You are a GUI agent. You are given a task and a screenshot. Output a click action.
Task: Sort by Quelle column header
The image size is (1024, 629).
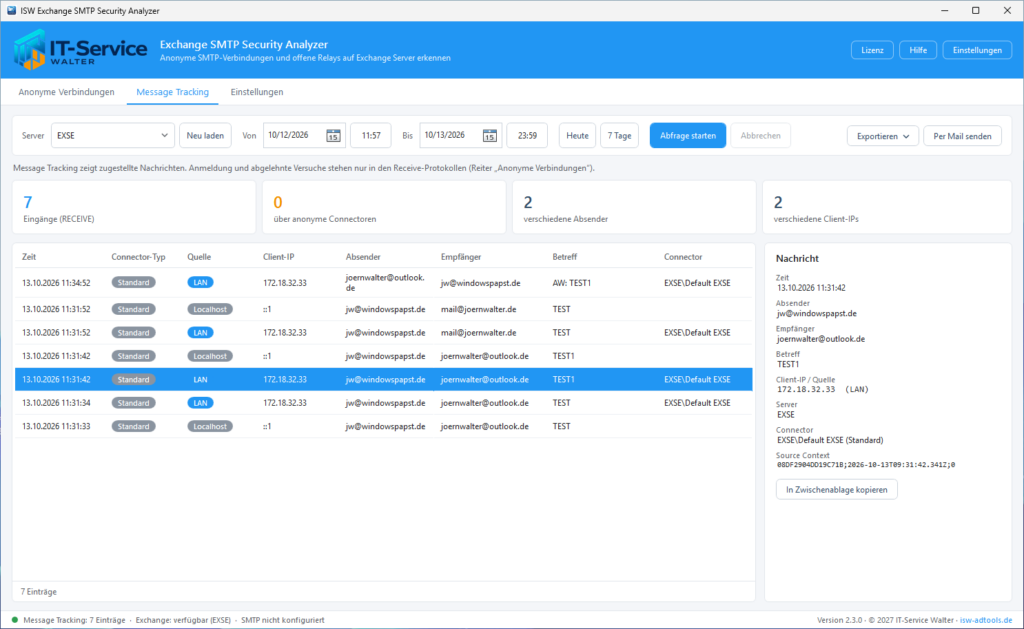[199, 257]
